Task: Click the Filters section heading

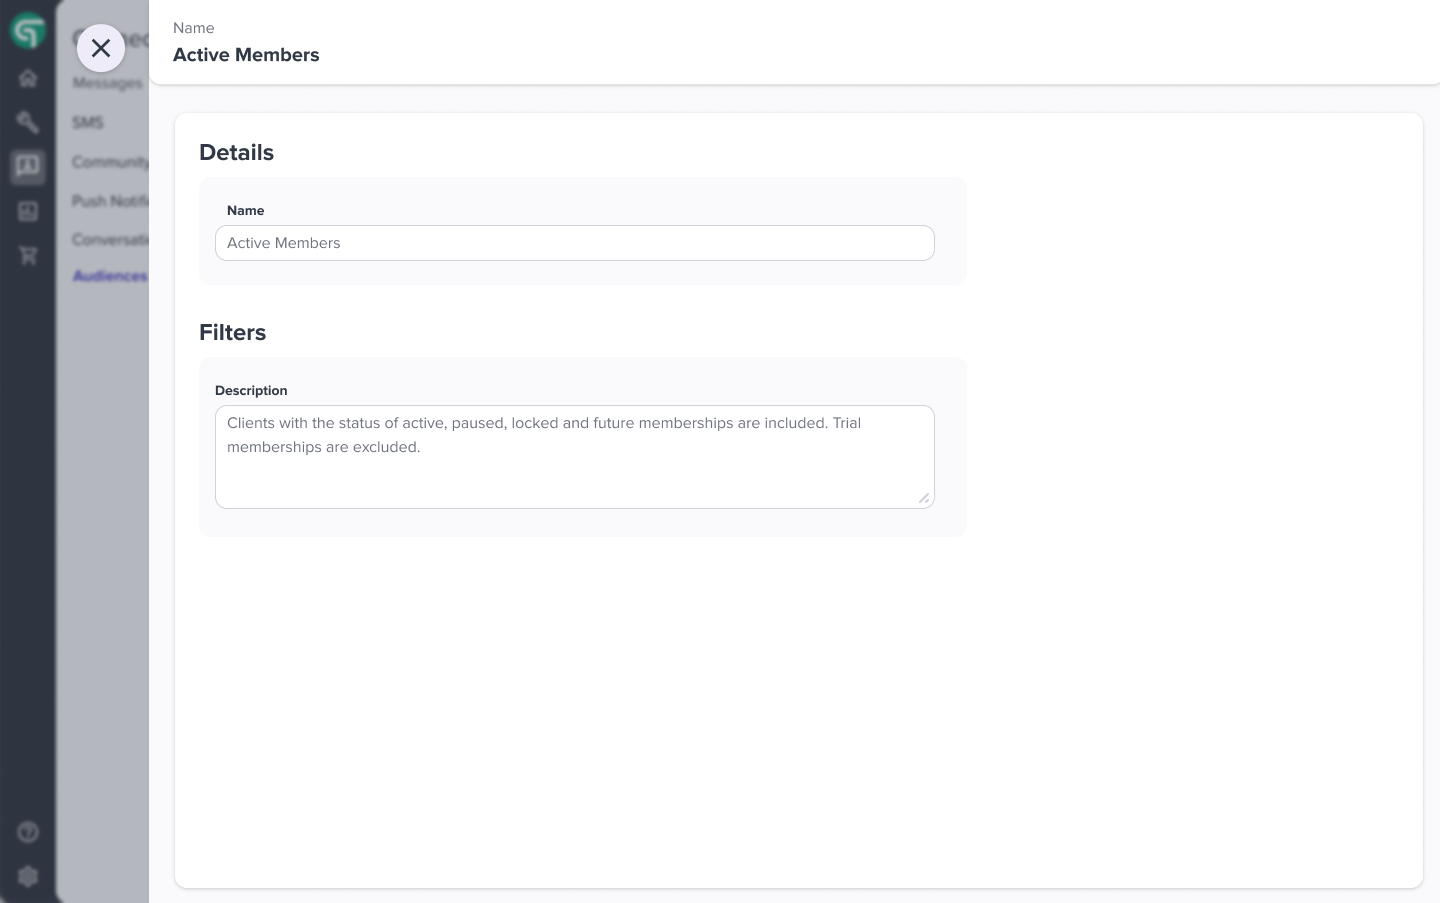Action: click(x=233, y=332)
